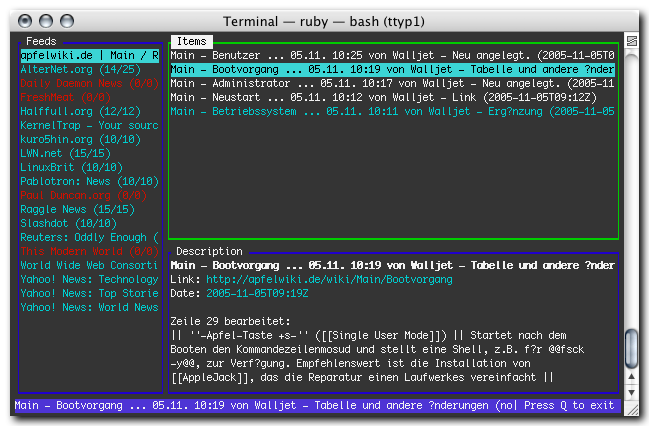Select the Items pane tab
This screenshot has width=649, height=426.
pos(192,41)
